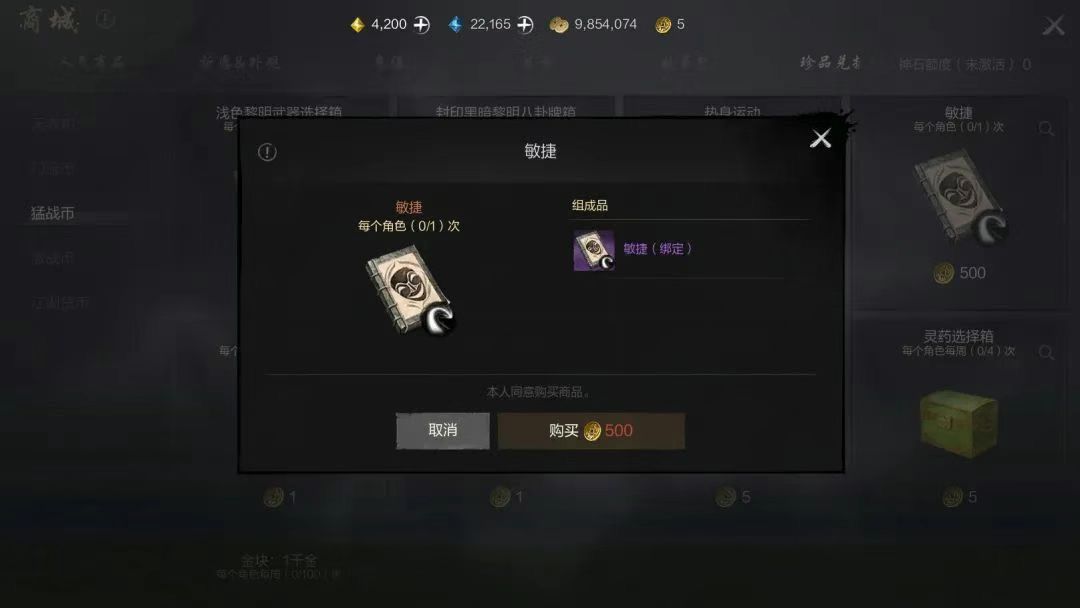The height and width of the screenshot is (608, 1080).
Task: Switch to the 珍品兑换 tab
Action: (831, 63)
